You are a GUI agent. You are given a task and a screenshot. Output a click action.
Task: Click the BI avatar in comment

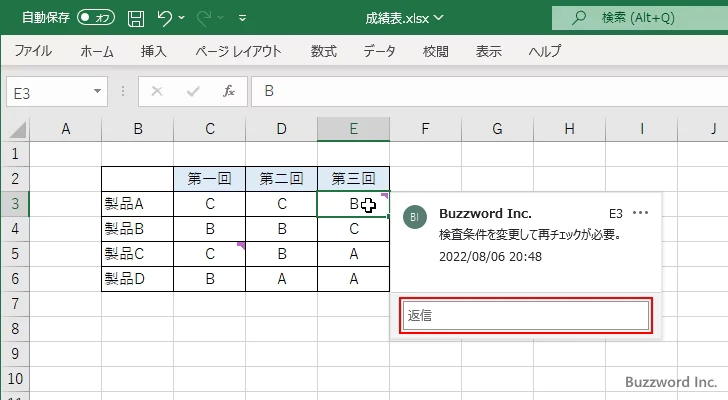pos(415,217)
